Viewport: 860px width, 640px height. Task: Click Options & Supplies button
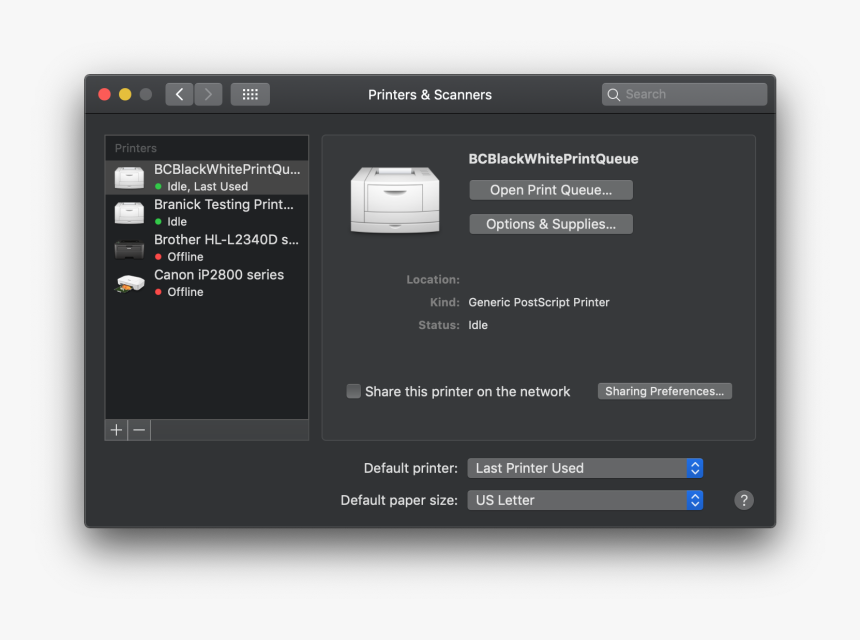pyautogui.click(x=551, y=224)
